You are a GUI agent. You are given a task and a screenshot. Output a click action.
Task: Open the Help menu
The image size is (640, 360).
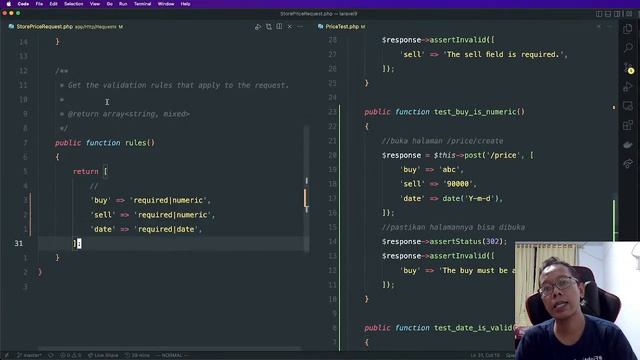(x=185, y=4)
